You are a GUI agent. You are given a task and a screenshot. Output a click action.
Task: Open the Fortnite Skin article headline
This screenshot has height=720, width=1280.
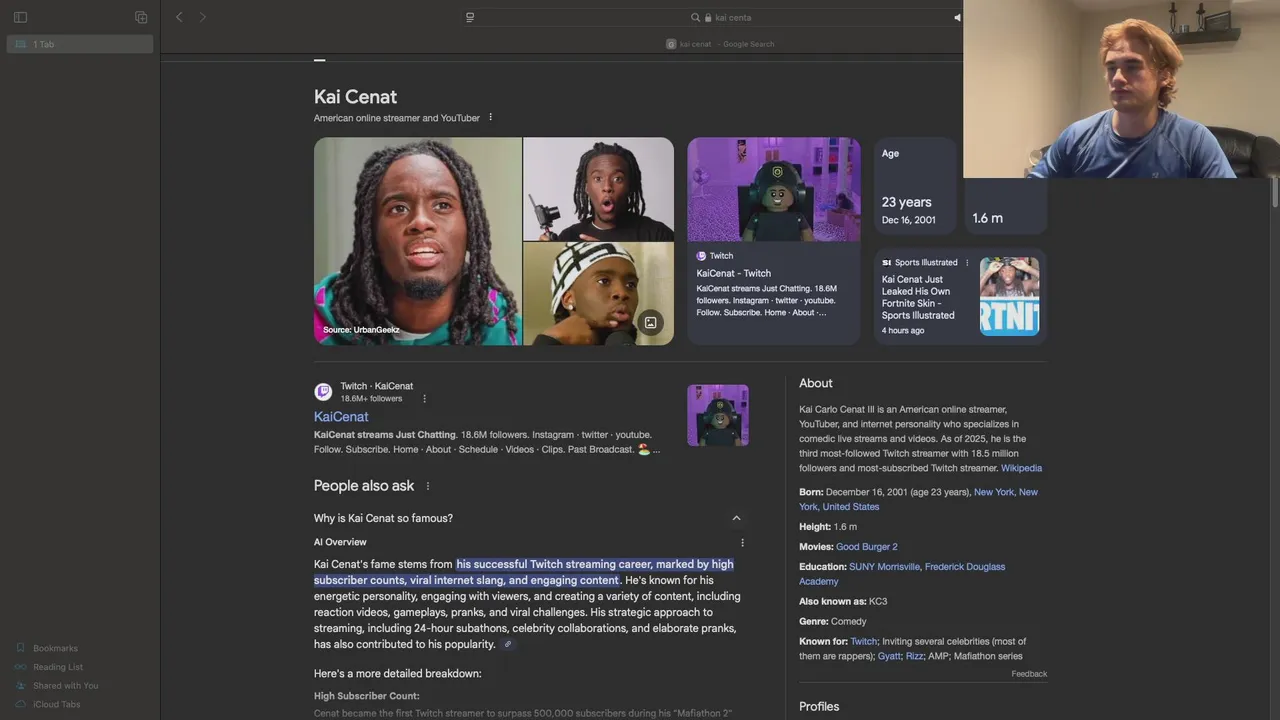point(918,297)
